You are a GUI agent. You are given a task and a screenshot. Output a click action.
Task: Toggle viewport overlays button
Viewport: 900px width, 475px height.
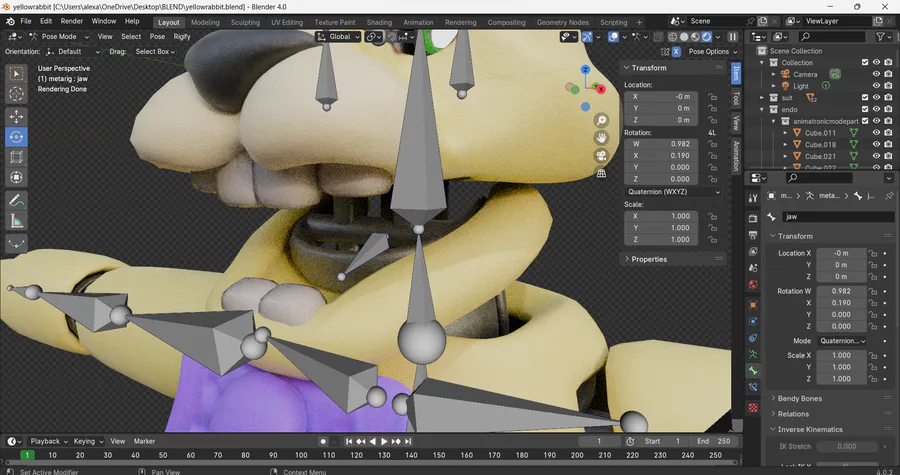[614, 37]
